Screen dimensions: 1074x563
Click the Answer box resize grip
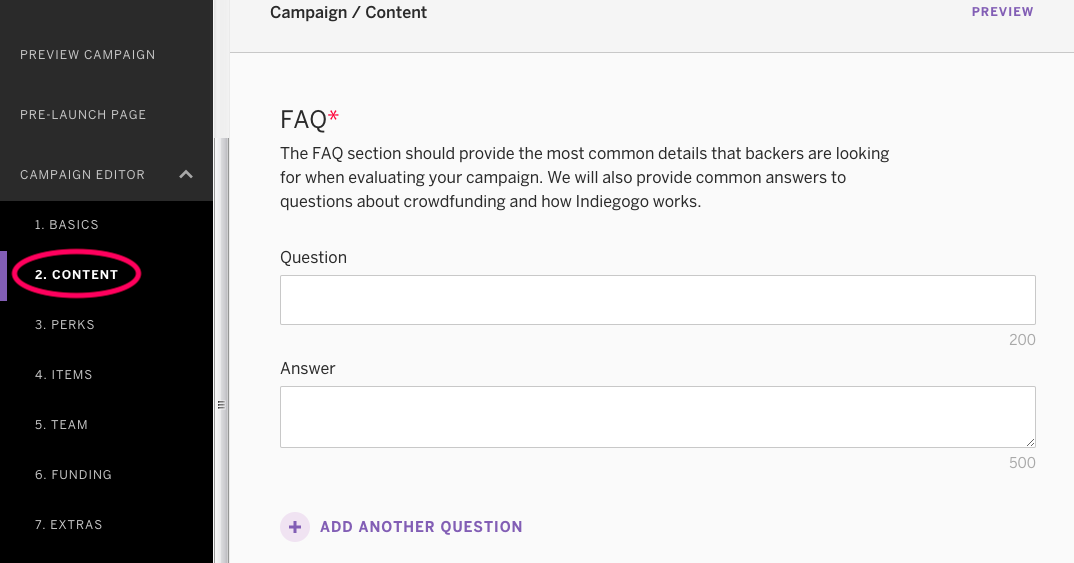(x=1030, y=442)
